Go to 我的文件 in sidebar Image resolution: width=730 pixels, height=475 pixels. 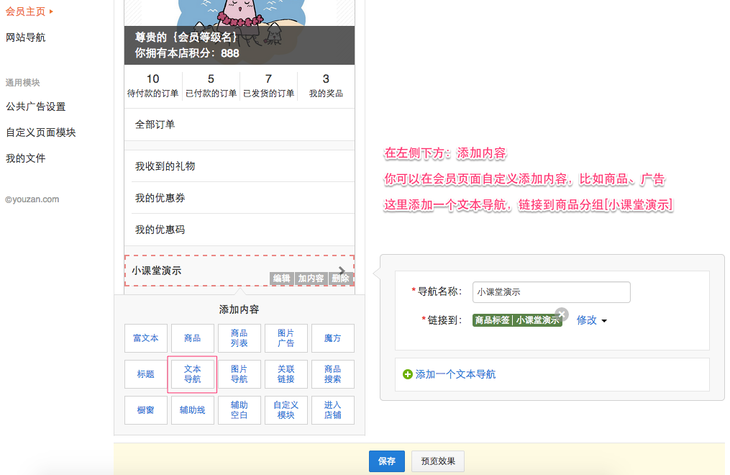25,158
